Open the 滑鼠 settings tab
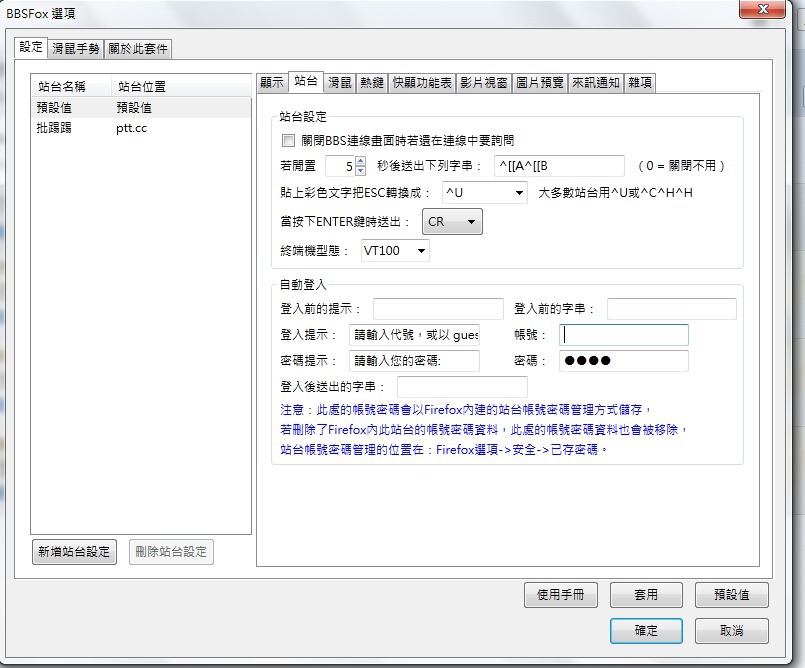805x668 pixels. pos(339,83)
